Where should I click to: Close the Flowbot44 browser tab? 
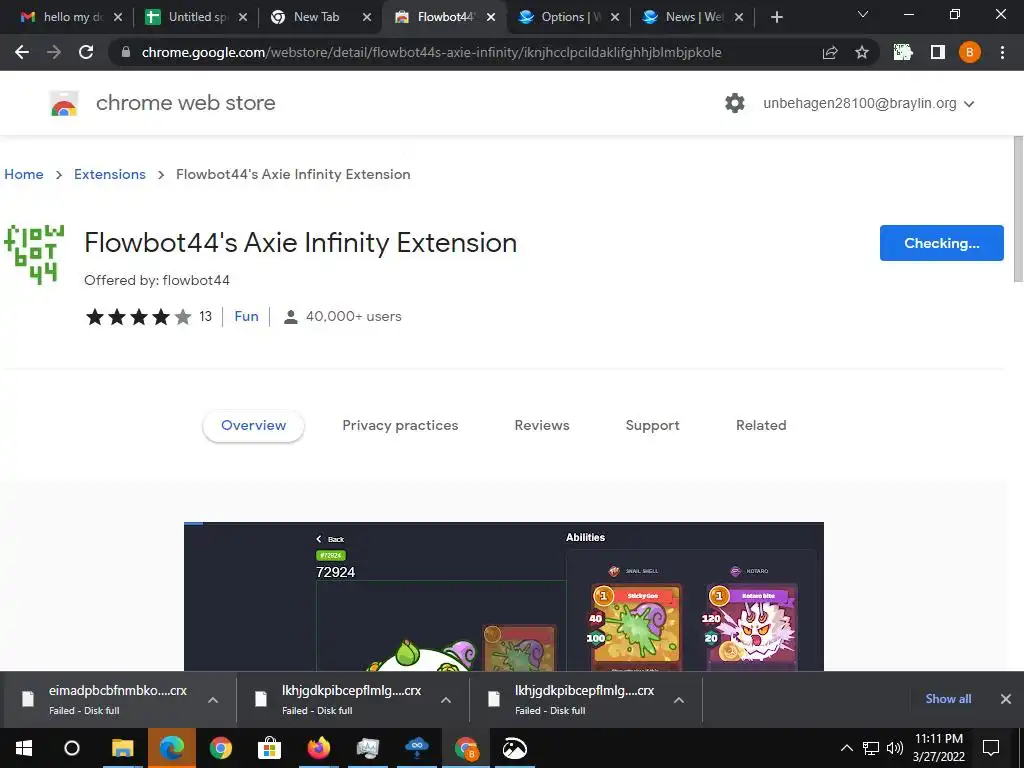click(x=491, y=18)
